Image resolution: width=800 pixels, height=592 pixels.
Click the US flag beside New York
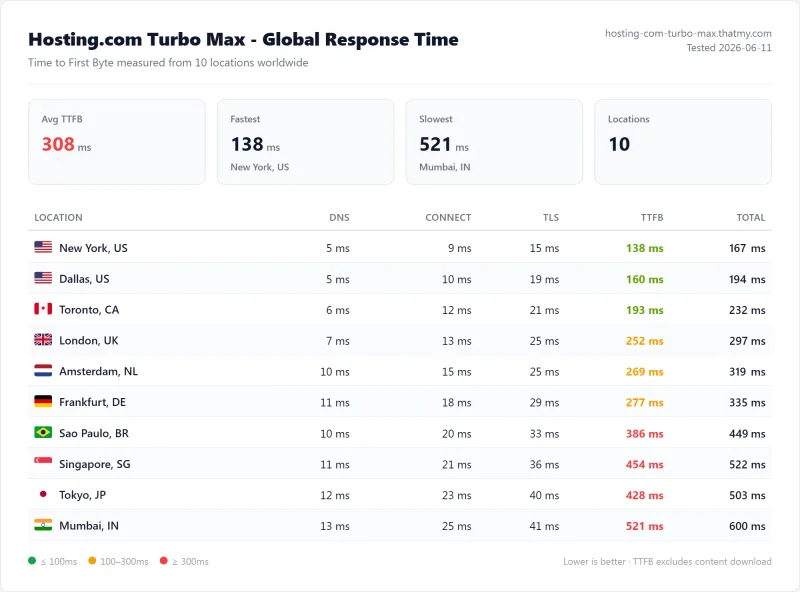point(43,248)
